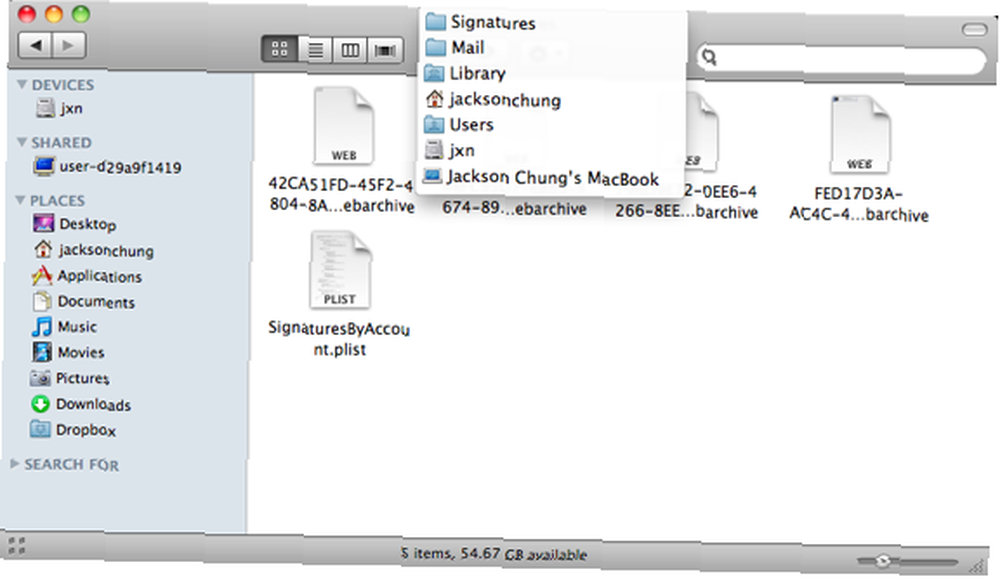Switch to Cover Flow view
Image resolution: width=1000 pixels, height=579 pixels.
tap(385, 50)
